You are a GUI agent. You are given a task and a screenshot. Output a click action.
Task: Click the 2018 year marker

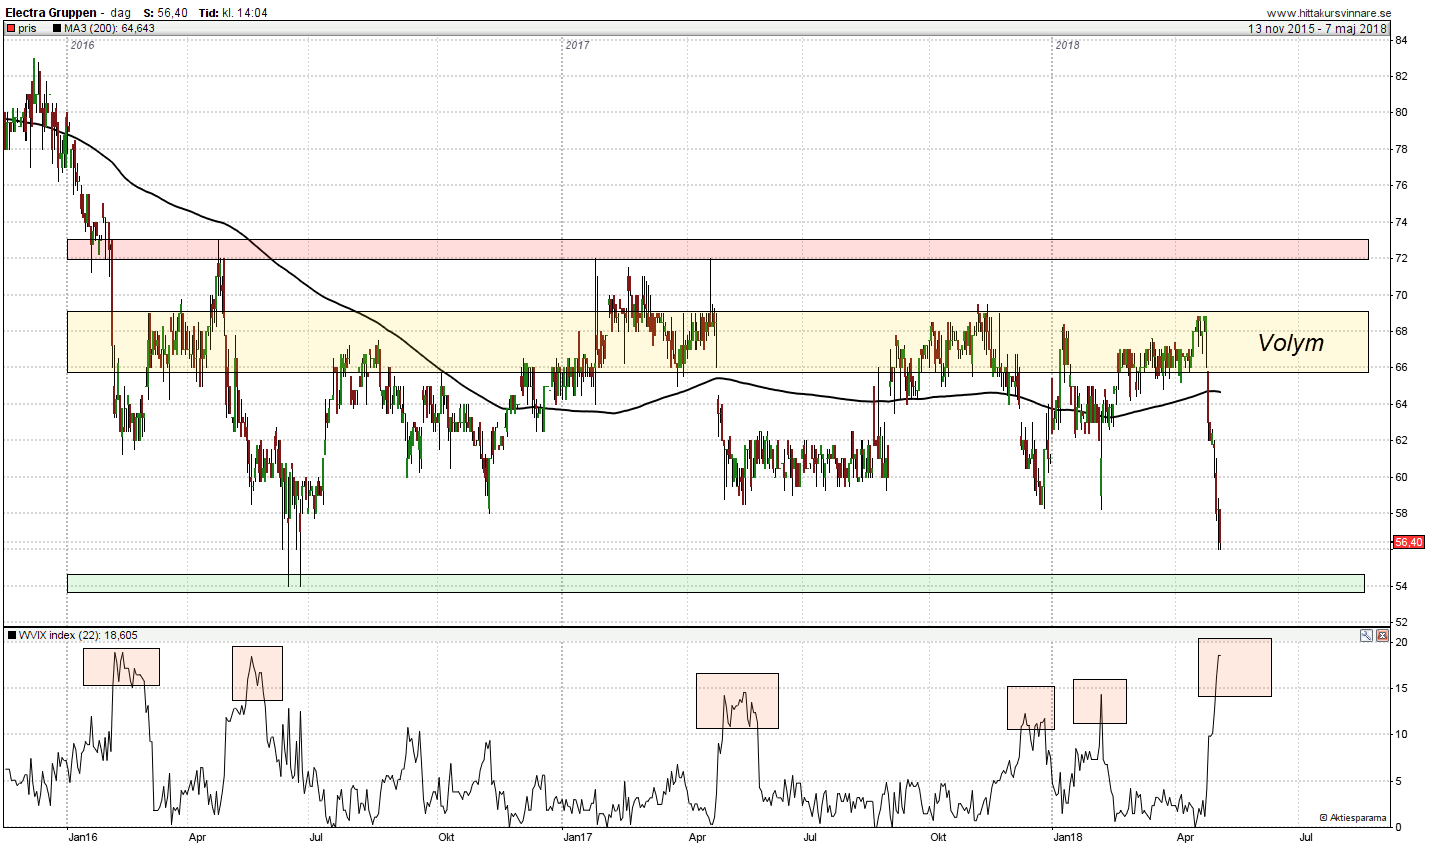click(x=1067, y=45)
